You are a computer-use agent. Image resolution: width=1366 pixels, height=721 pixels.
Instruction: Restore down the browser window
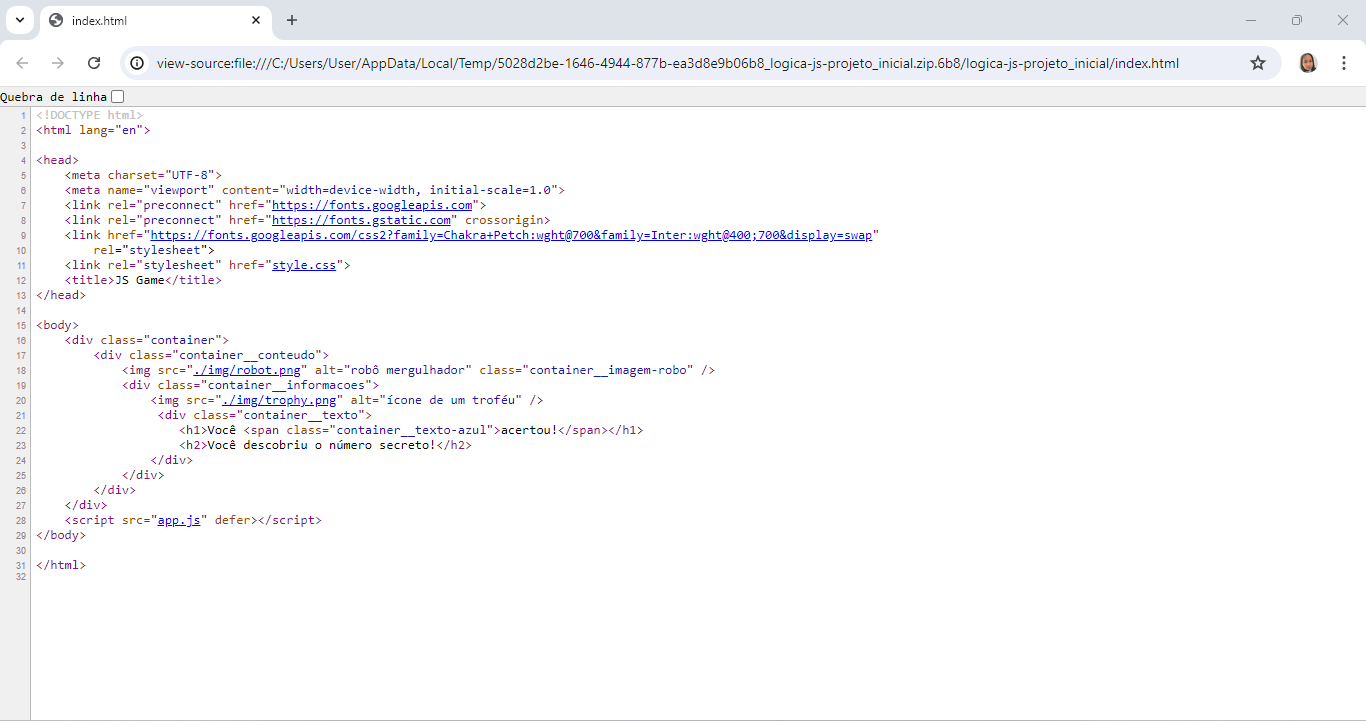1297,20
